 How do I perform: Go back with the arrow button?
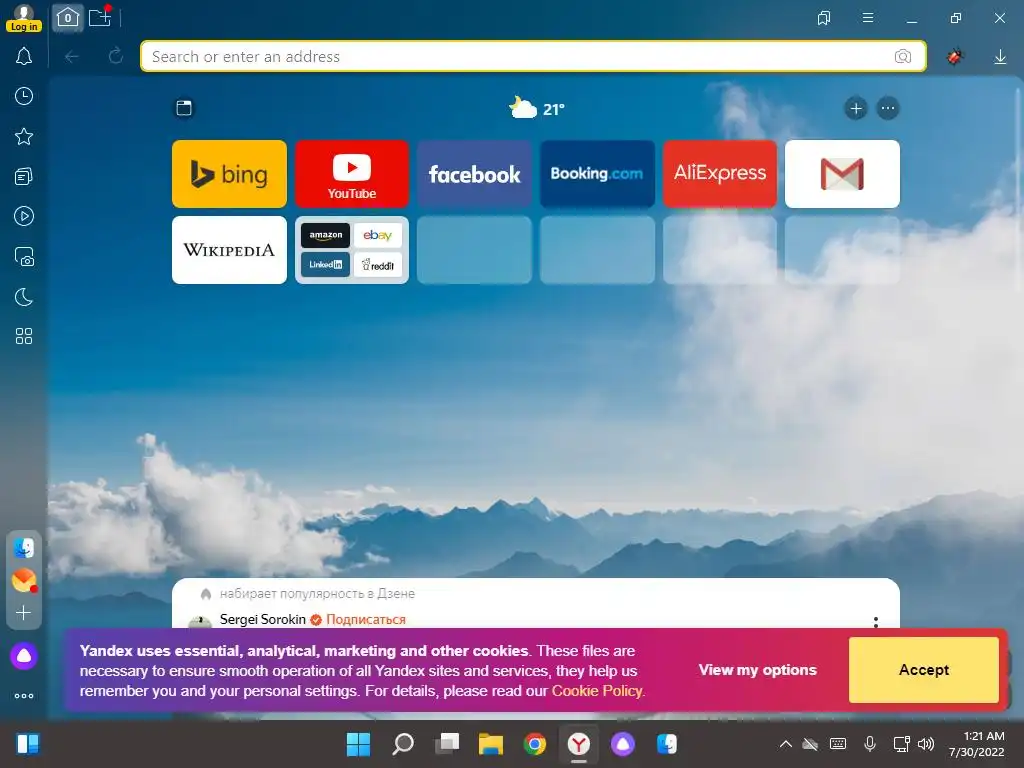pyautogui.click(x=72, y=57)
